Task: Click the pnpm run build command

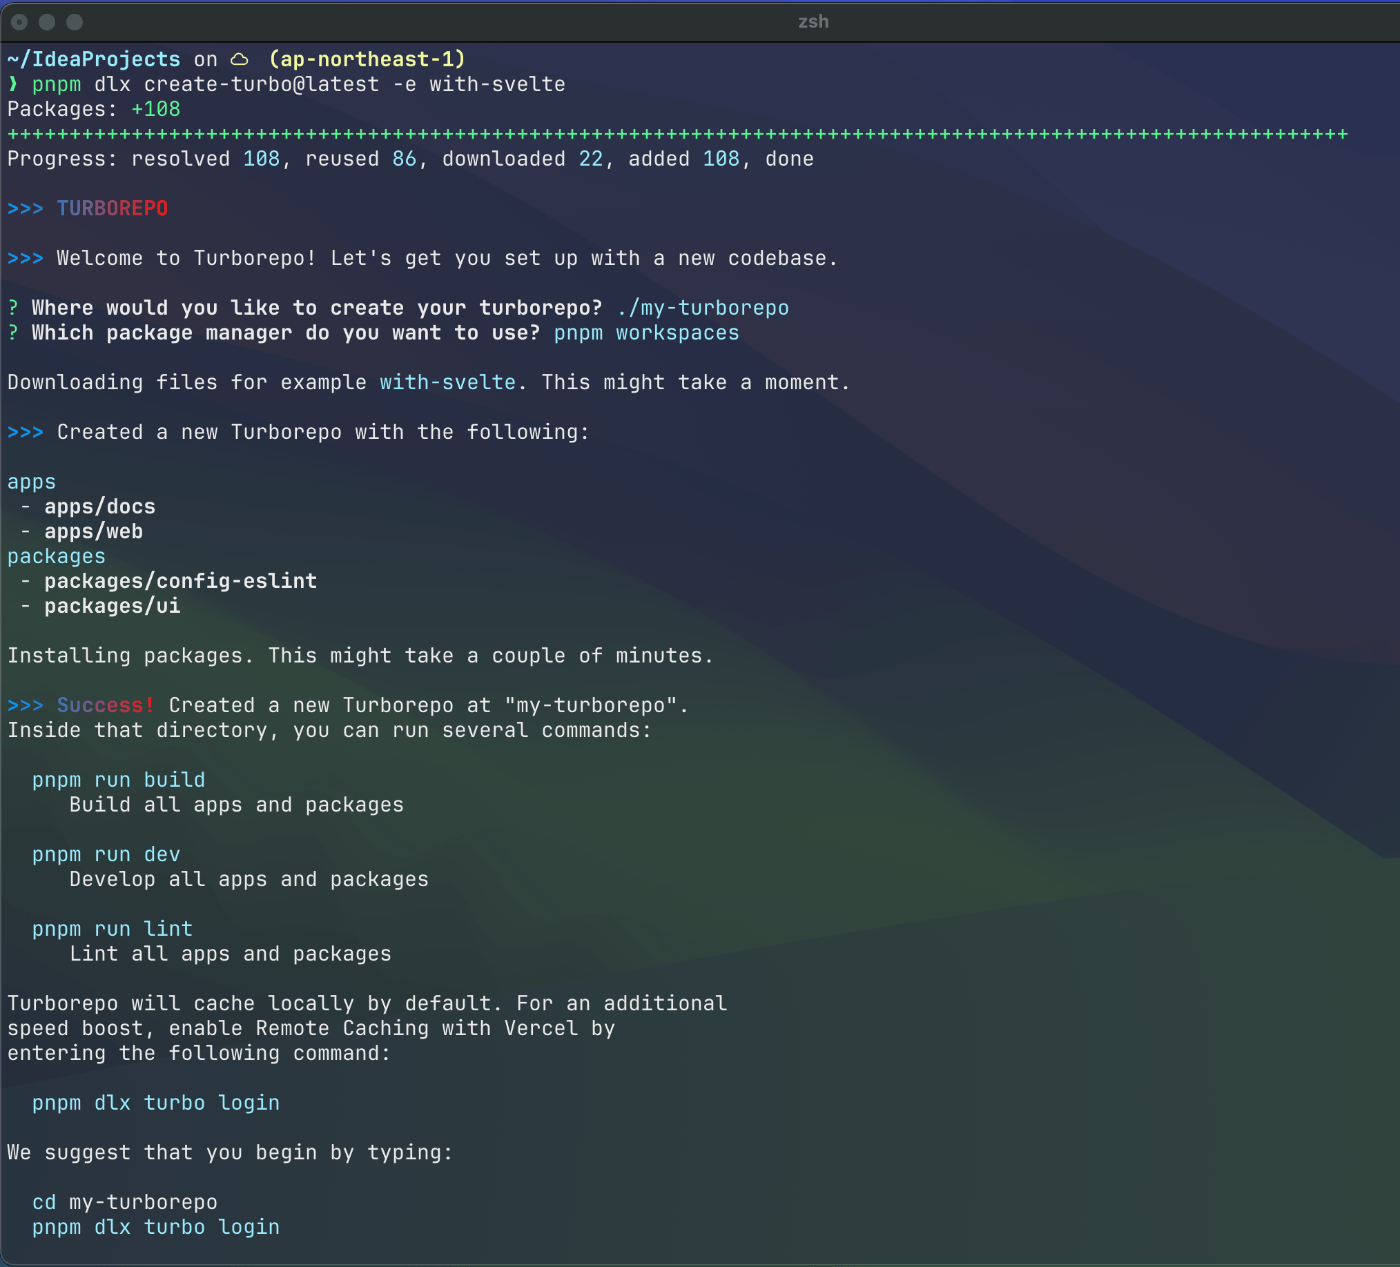Action: [119, 780]
